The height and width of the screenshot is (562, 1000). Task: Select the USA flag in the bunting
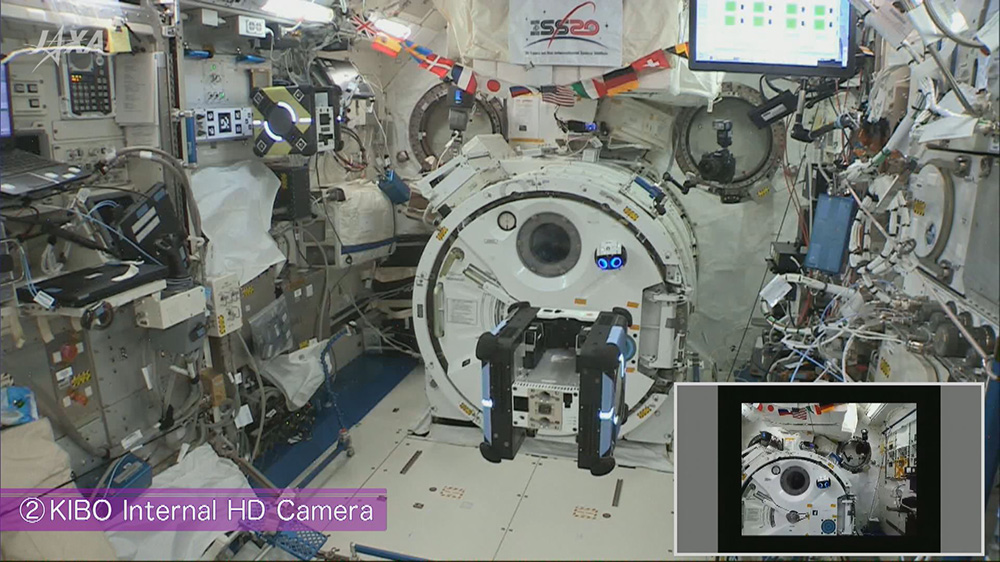(x=558, y=95)
